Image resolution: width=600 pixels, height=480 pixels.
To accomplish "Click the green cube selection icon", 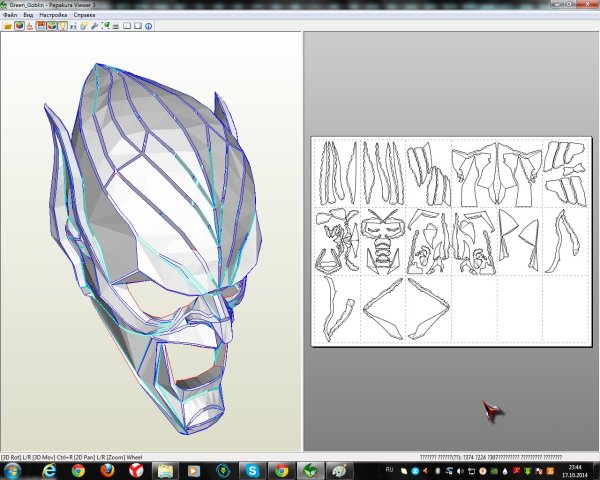I will [x=105, y=26].
